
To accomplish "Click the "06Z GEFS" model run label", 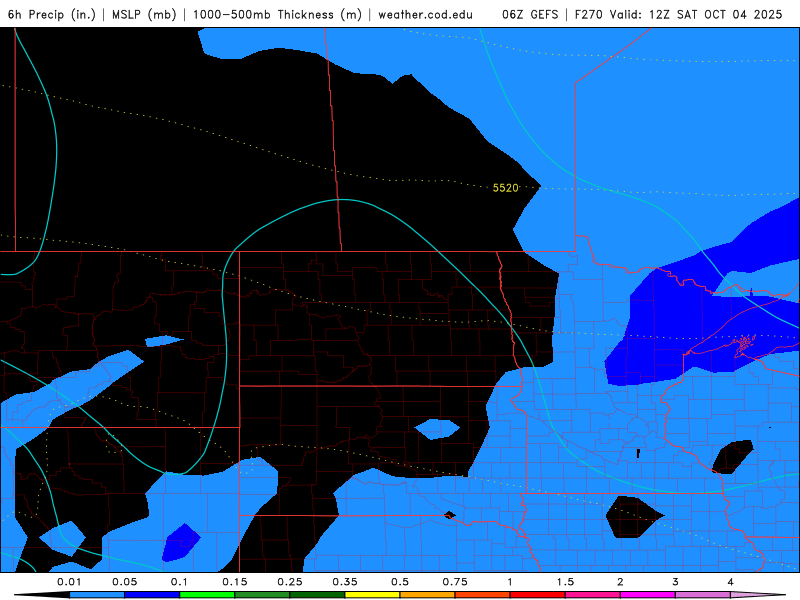I will (x=530, y=14).
